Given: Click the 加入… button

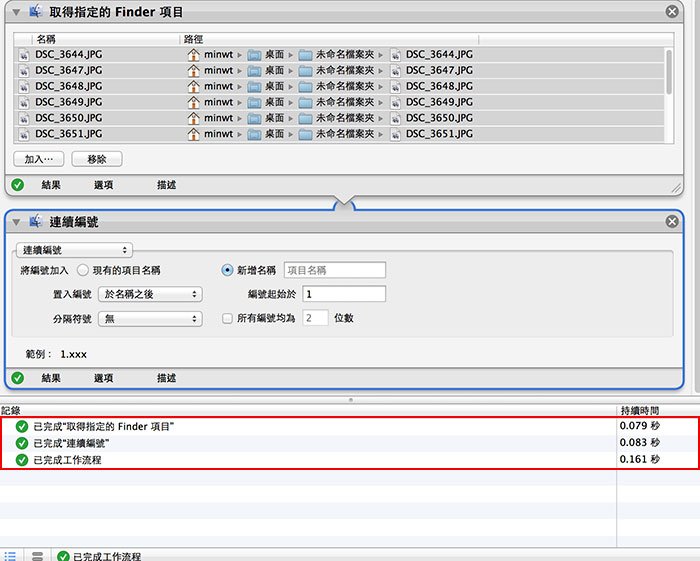Looking at the screenshot, I should click(38, 159).
